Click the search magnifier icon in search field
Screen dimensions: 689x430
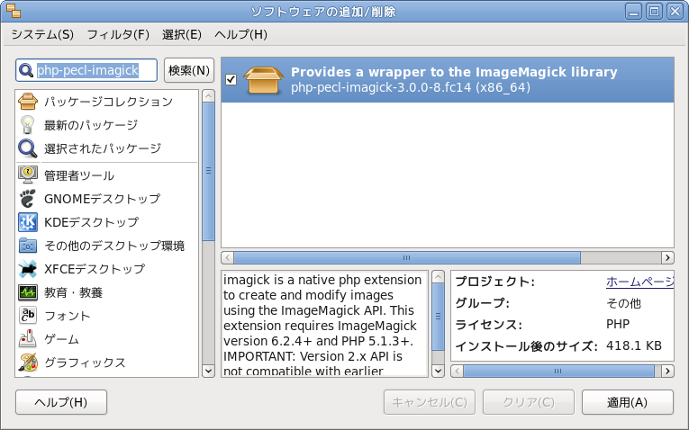(26, 70)
